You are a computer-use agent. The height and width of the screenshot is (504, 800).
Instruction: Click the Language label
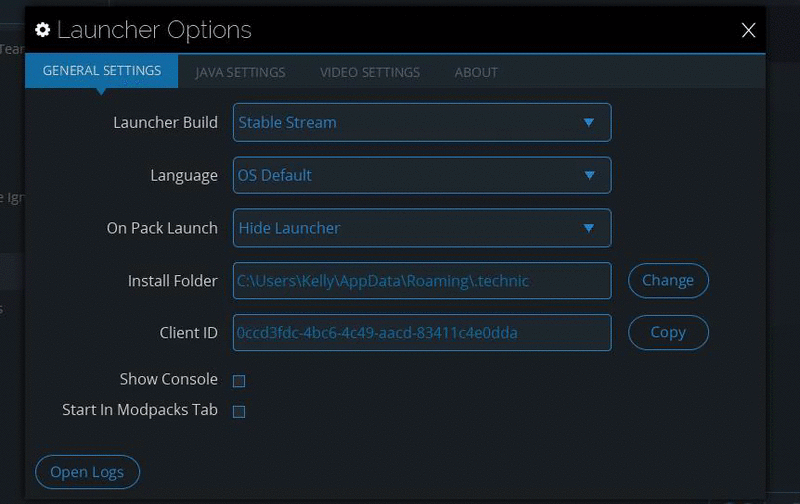pyautogui.click(x=184, y=175)
